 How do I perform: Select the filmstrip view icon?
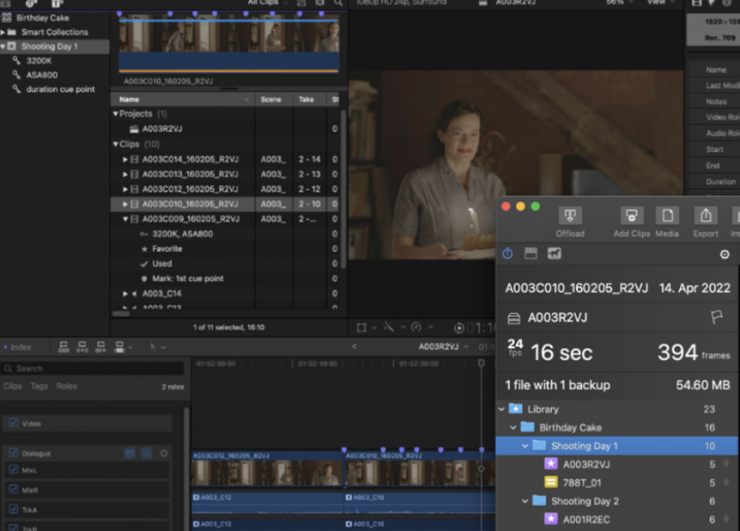531,255
